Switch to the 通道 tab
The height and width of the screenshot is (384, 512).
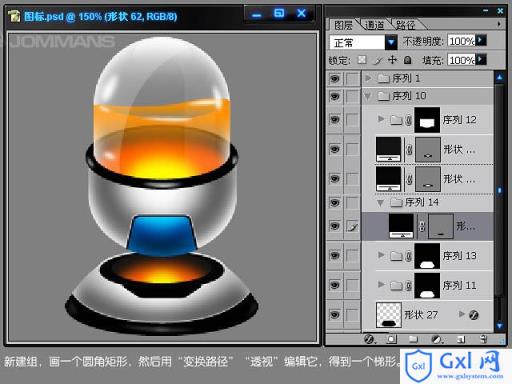point(374,25)
